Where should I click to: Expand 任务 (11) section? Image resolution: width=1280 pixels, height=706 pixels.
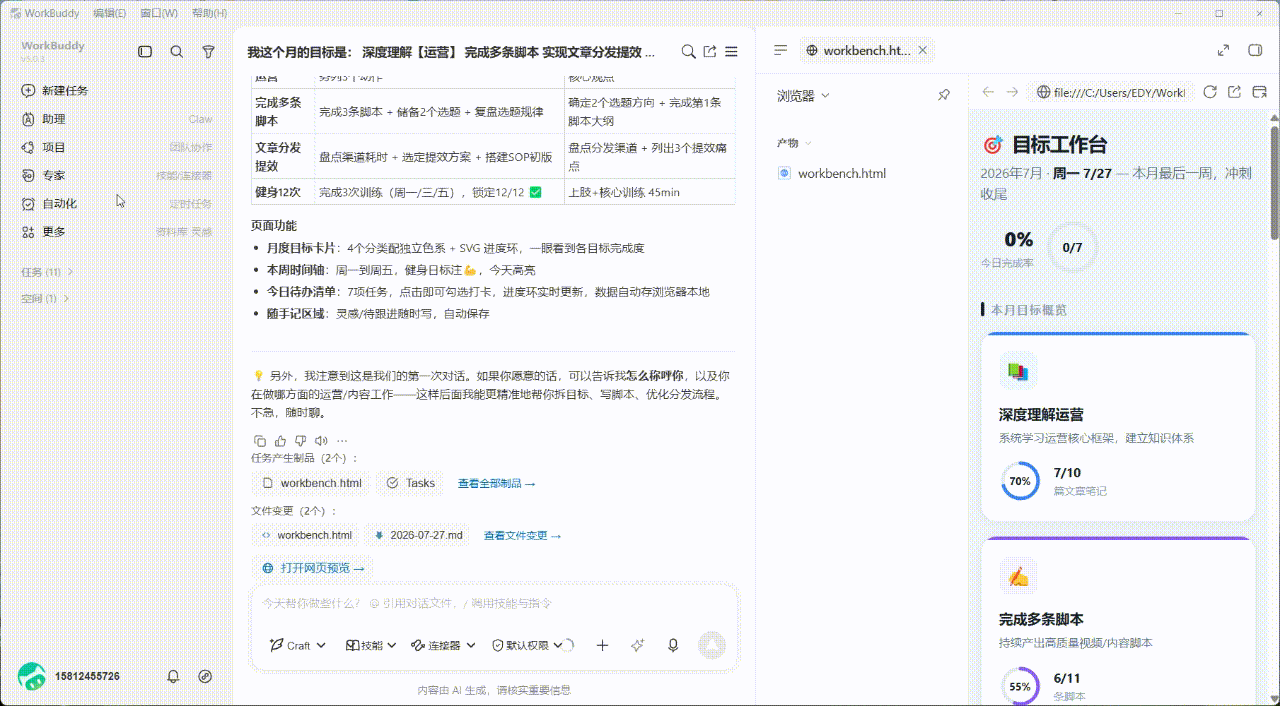click(x=48, y=272)
